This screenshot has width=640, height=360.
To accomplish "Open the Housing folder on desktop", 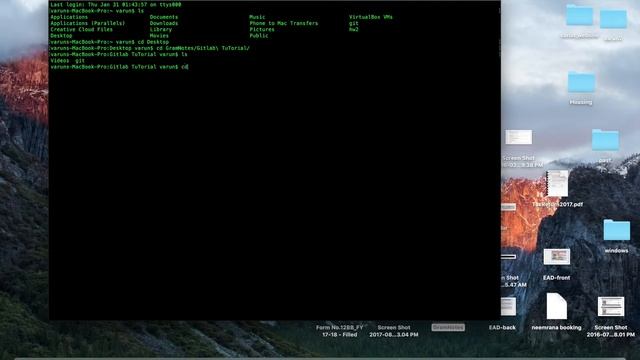I will (581, 82).
